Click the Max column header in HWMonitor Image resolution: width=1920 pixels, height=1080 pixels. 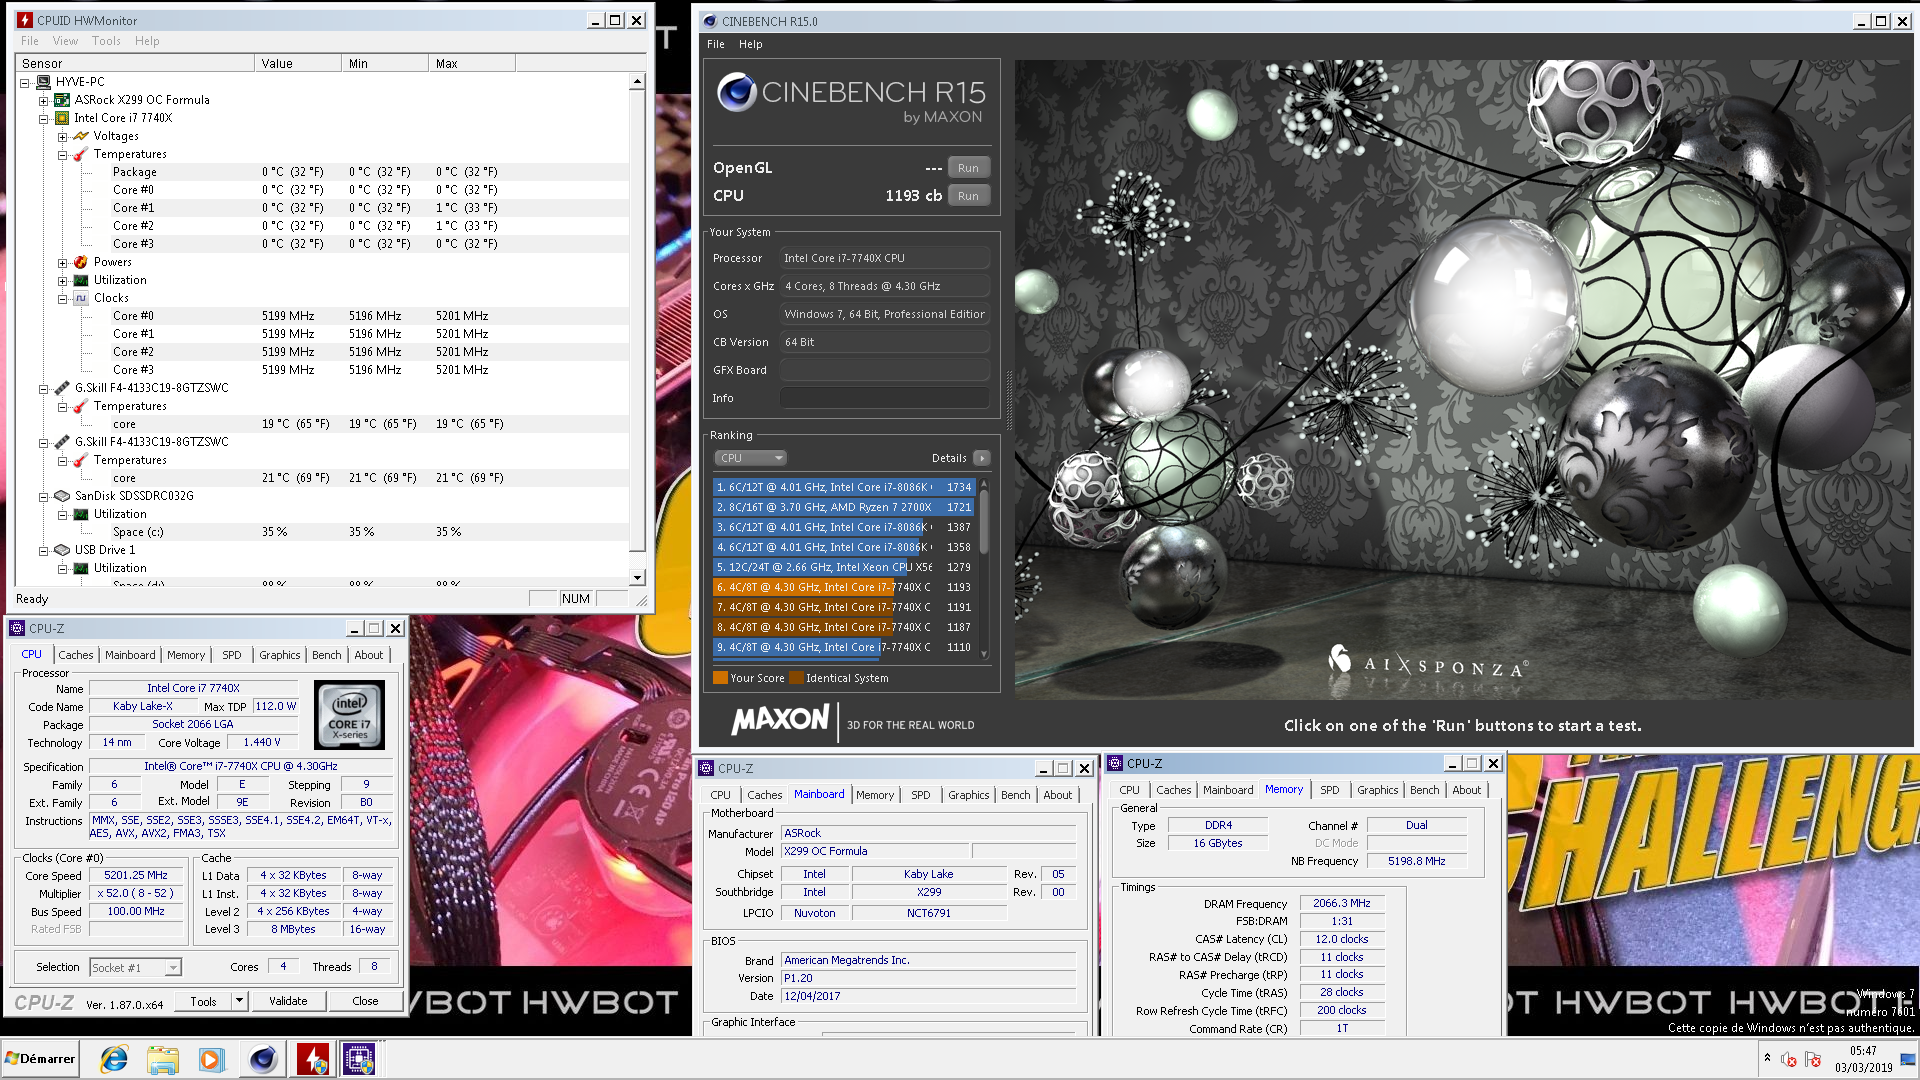tap(472, 63)
